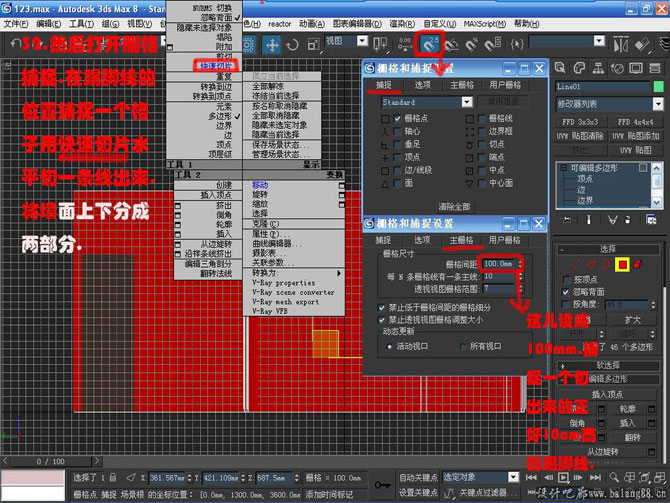
Task: Click the Go to Start playback button
Action: pyautogui.click(x=531, y=477)
